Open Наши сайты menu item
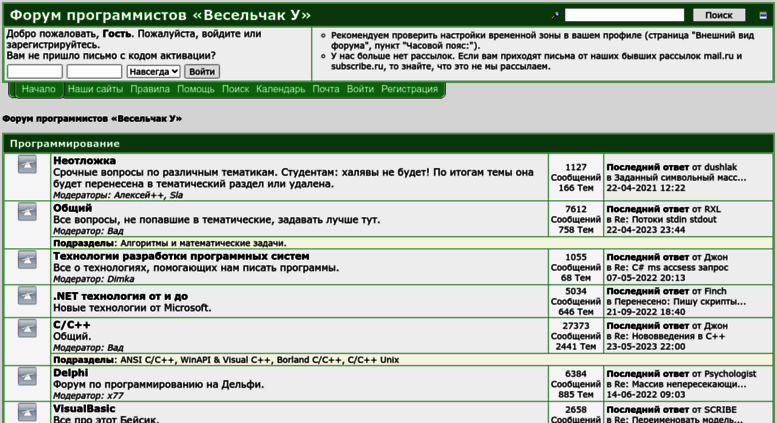777x423 pixels. pyautogui.click(x=95, y=89)
